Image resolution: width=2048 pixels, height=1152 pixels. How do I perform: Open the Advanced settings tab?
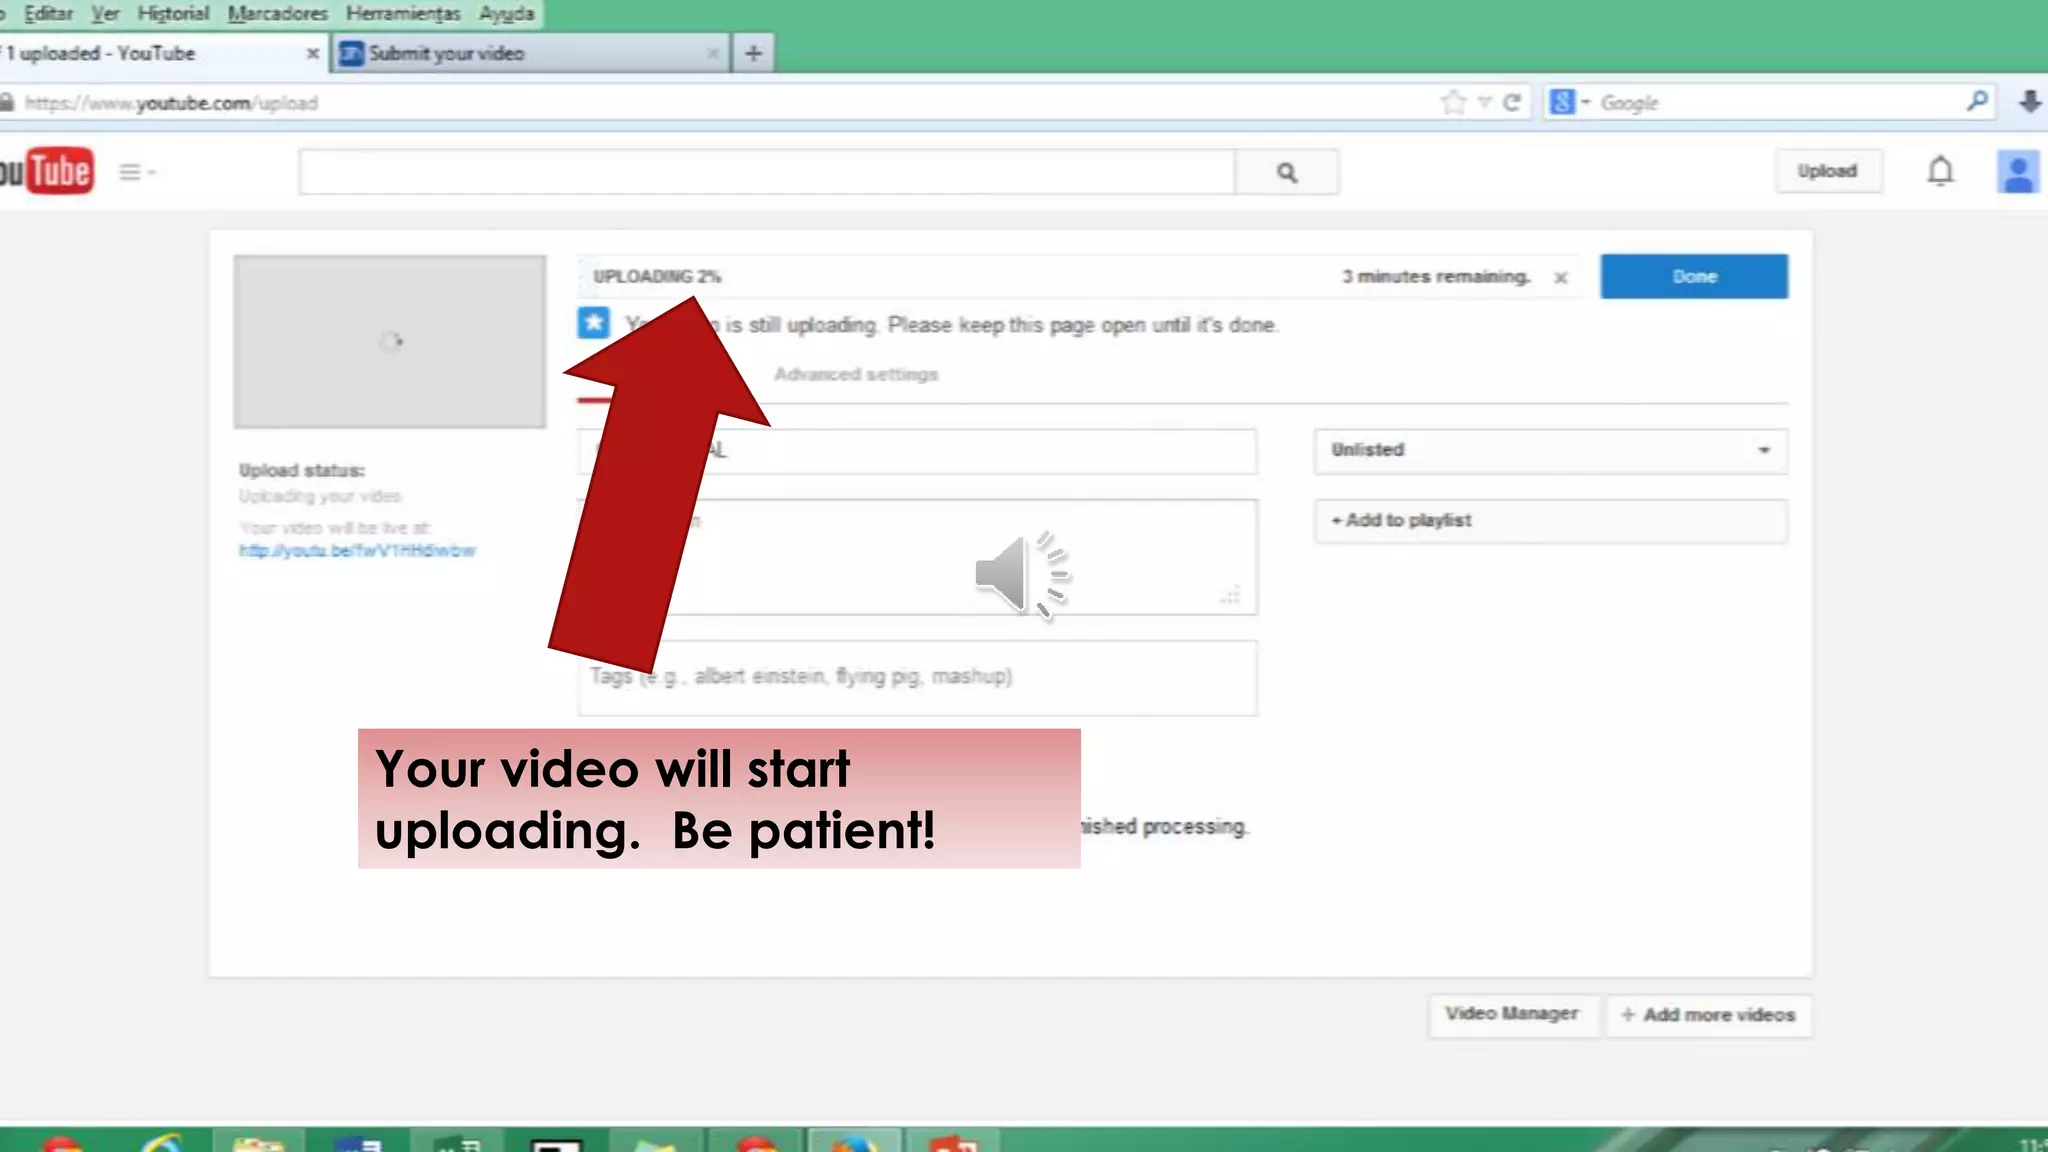coord(856,374)
